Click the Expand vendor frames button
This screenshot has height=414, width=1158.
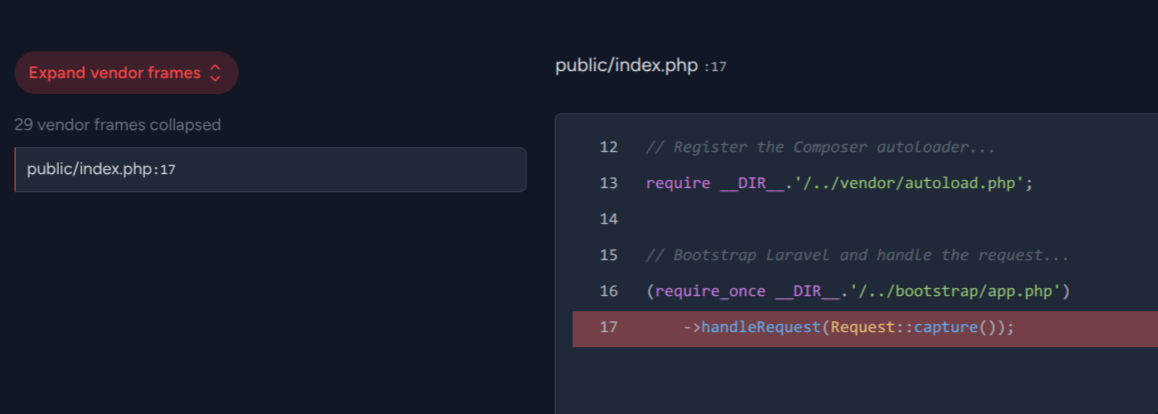click(115, 73)
